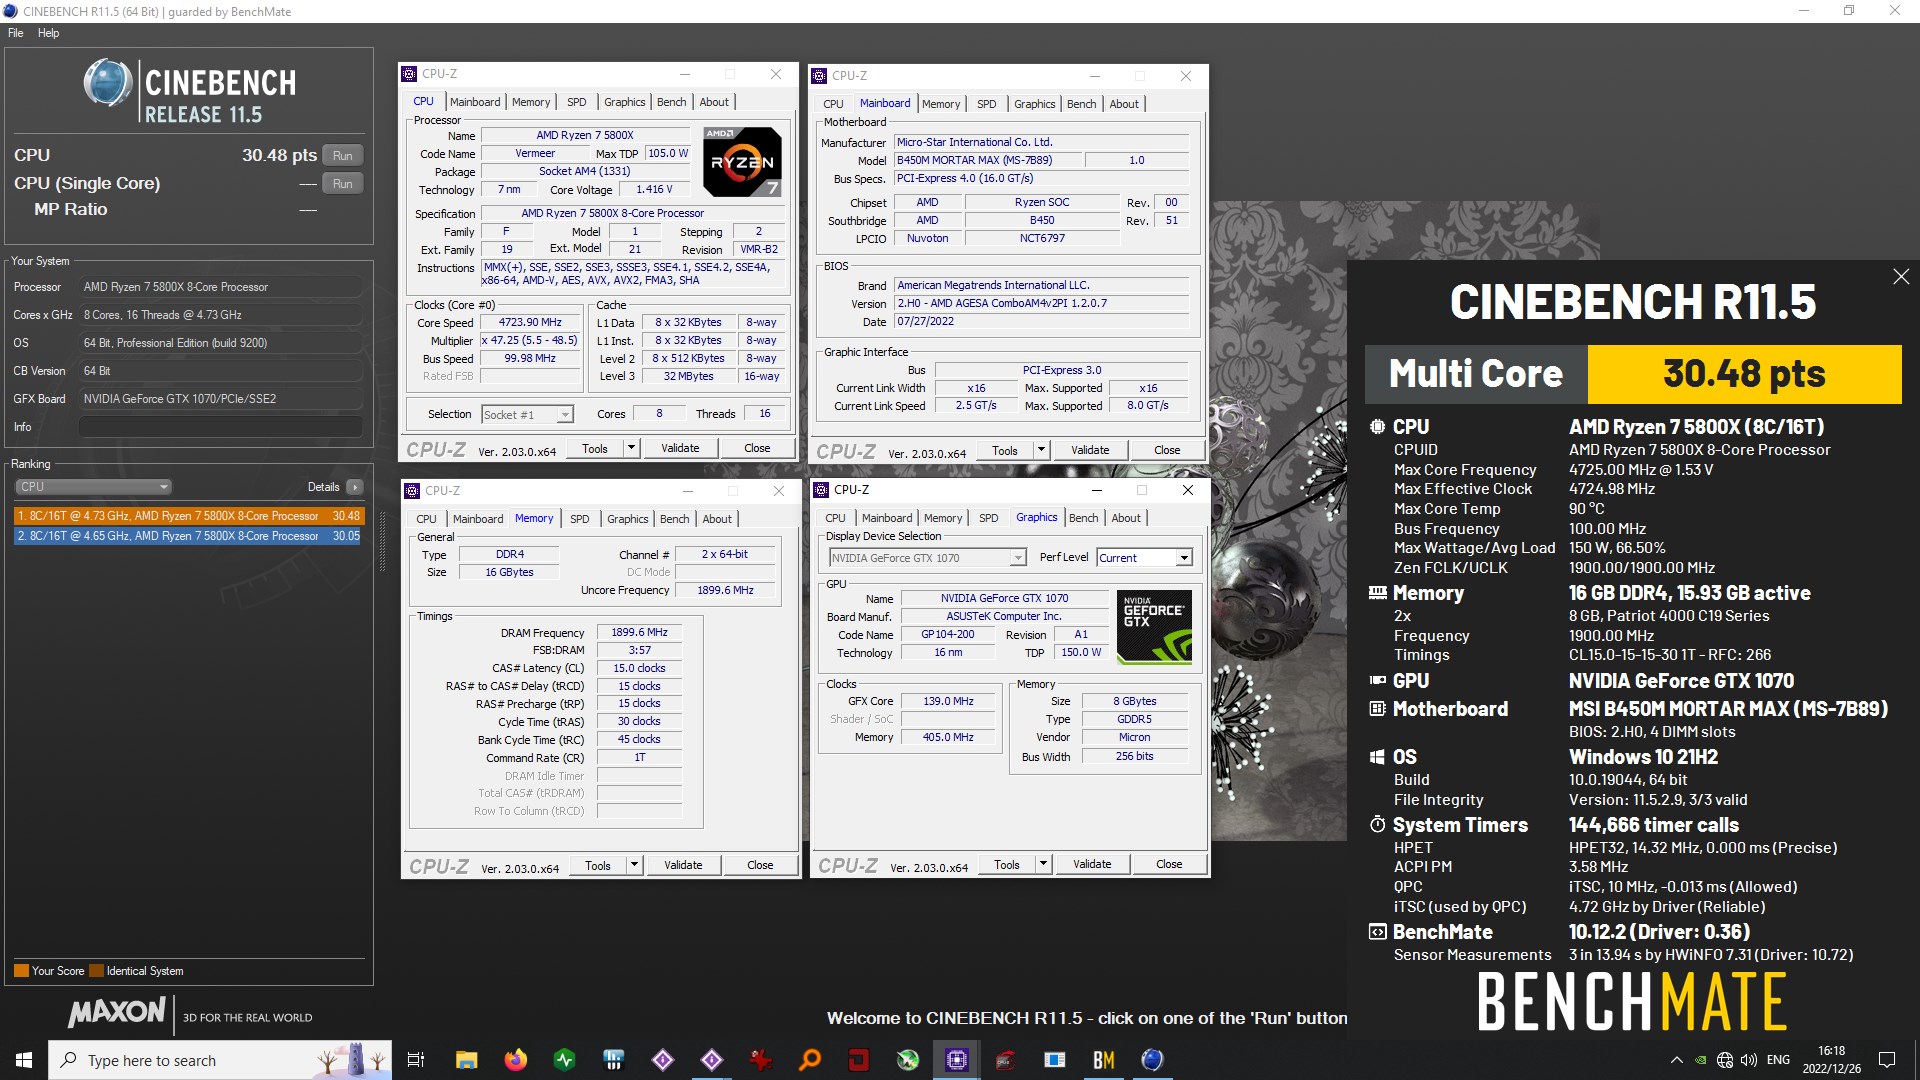This screenshot has width=1920, height=1080.
Task: Switch to CPU-Z via its purple taskbar icon
Action: coord(956,1060)
